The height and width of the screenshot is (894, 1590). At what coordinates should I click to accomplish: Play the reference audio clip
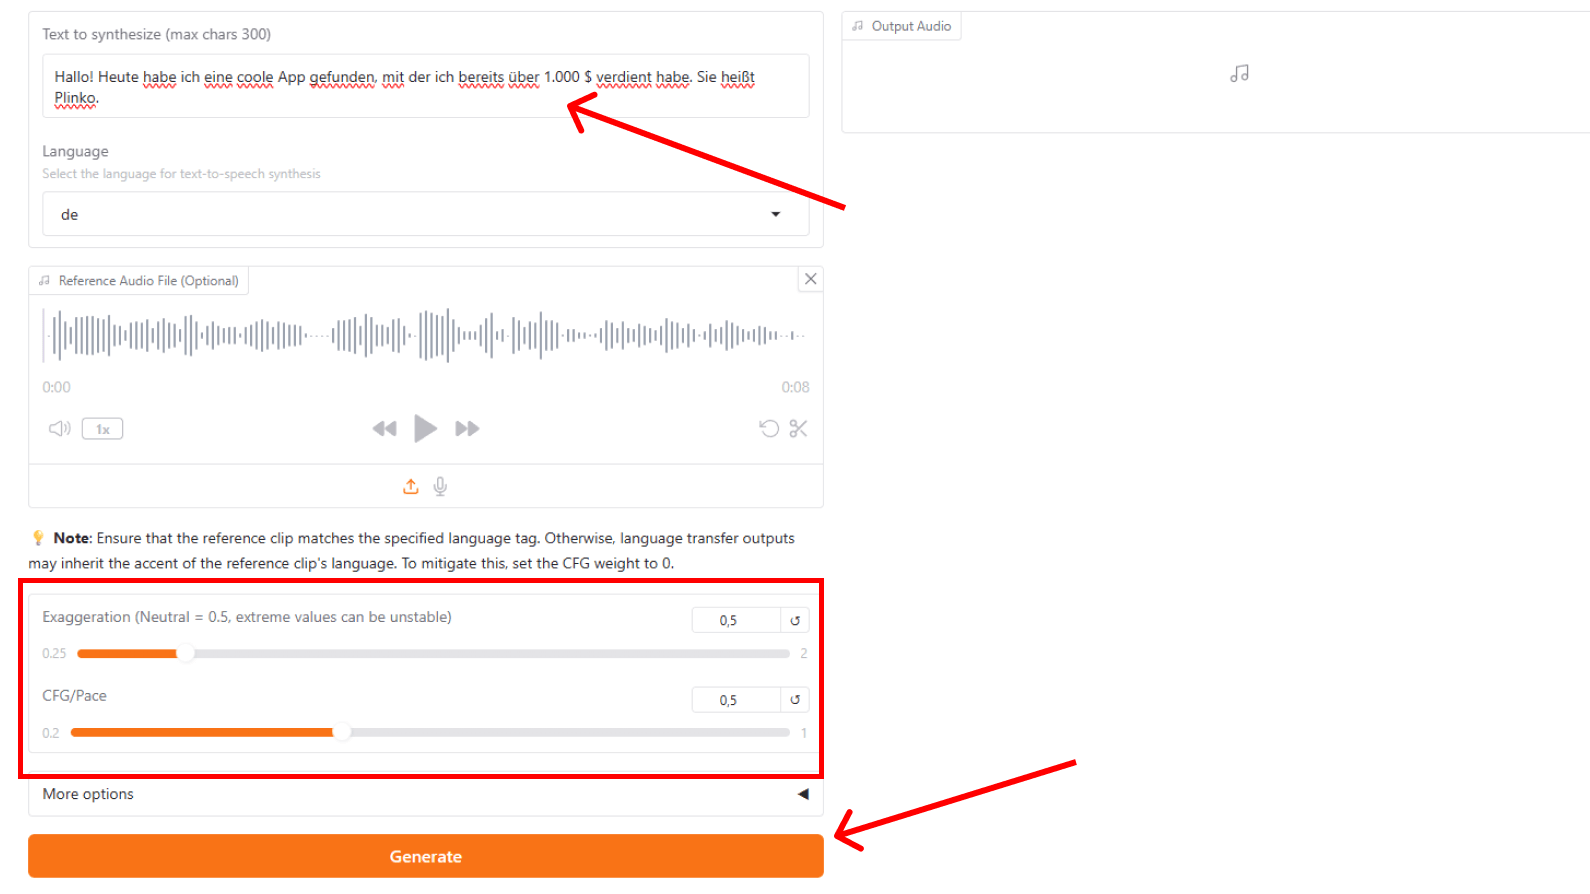(x=425, y=429)
